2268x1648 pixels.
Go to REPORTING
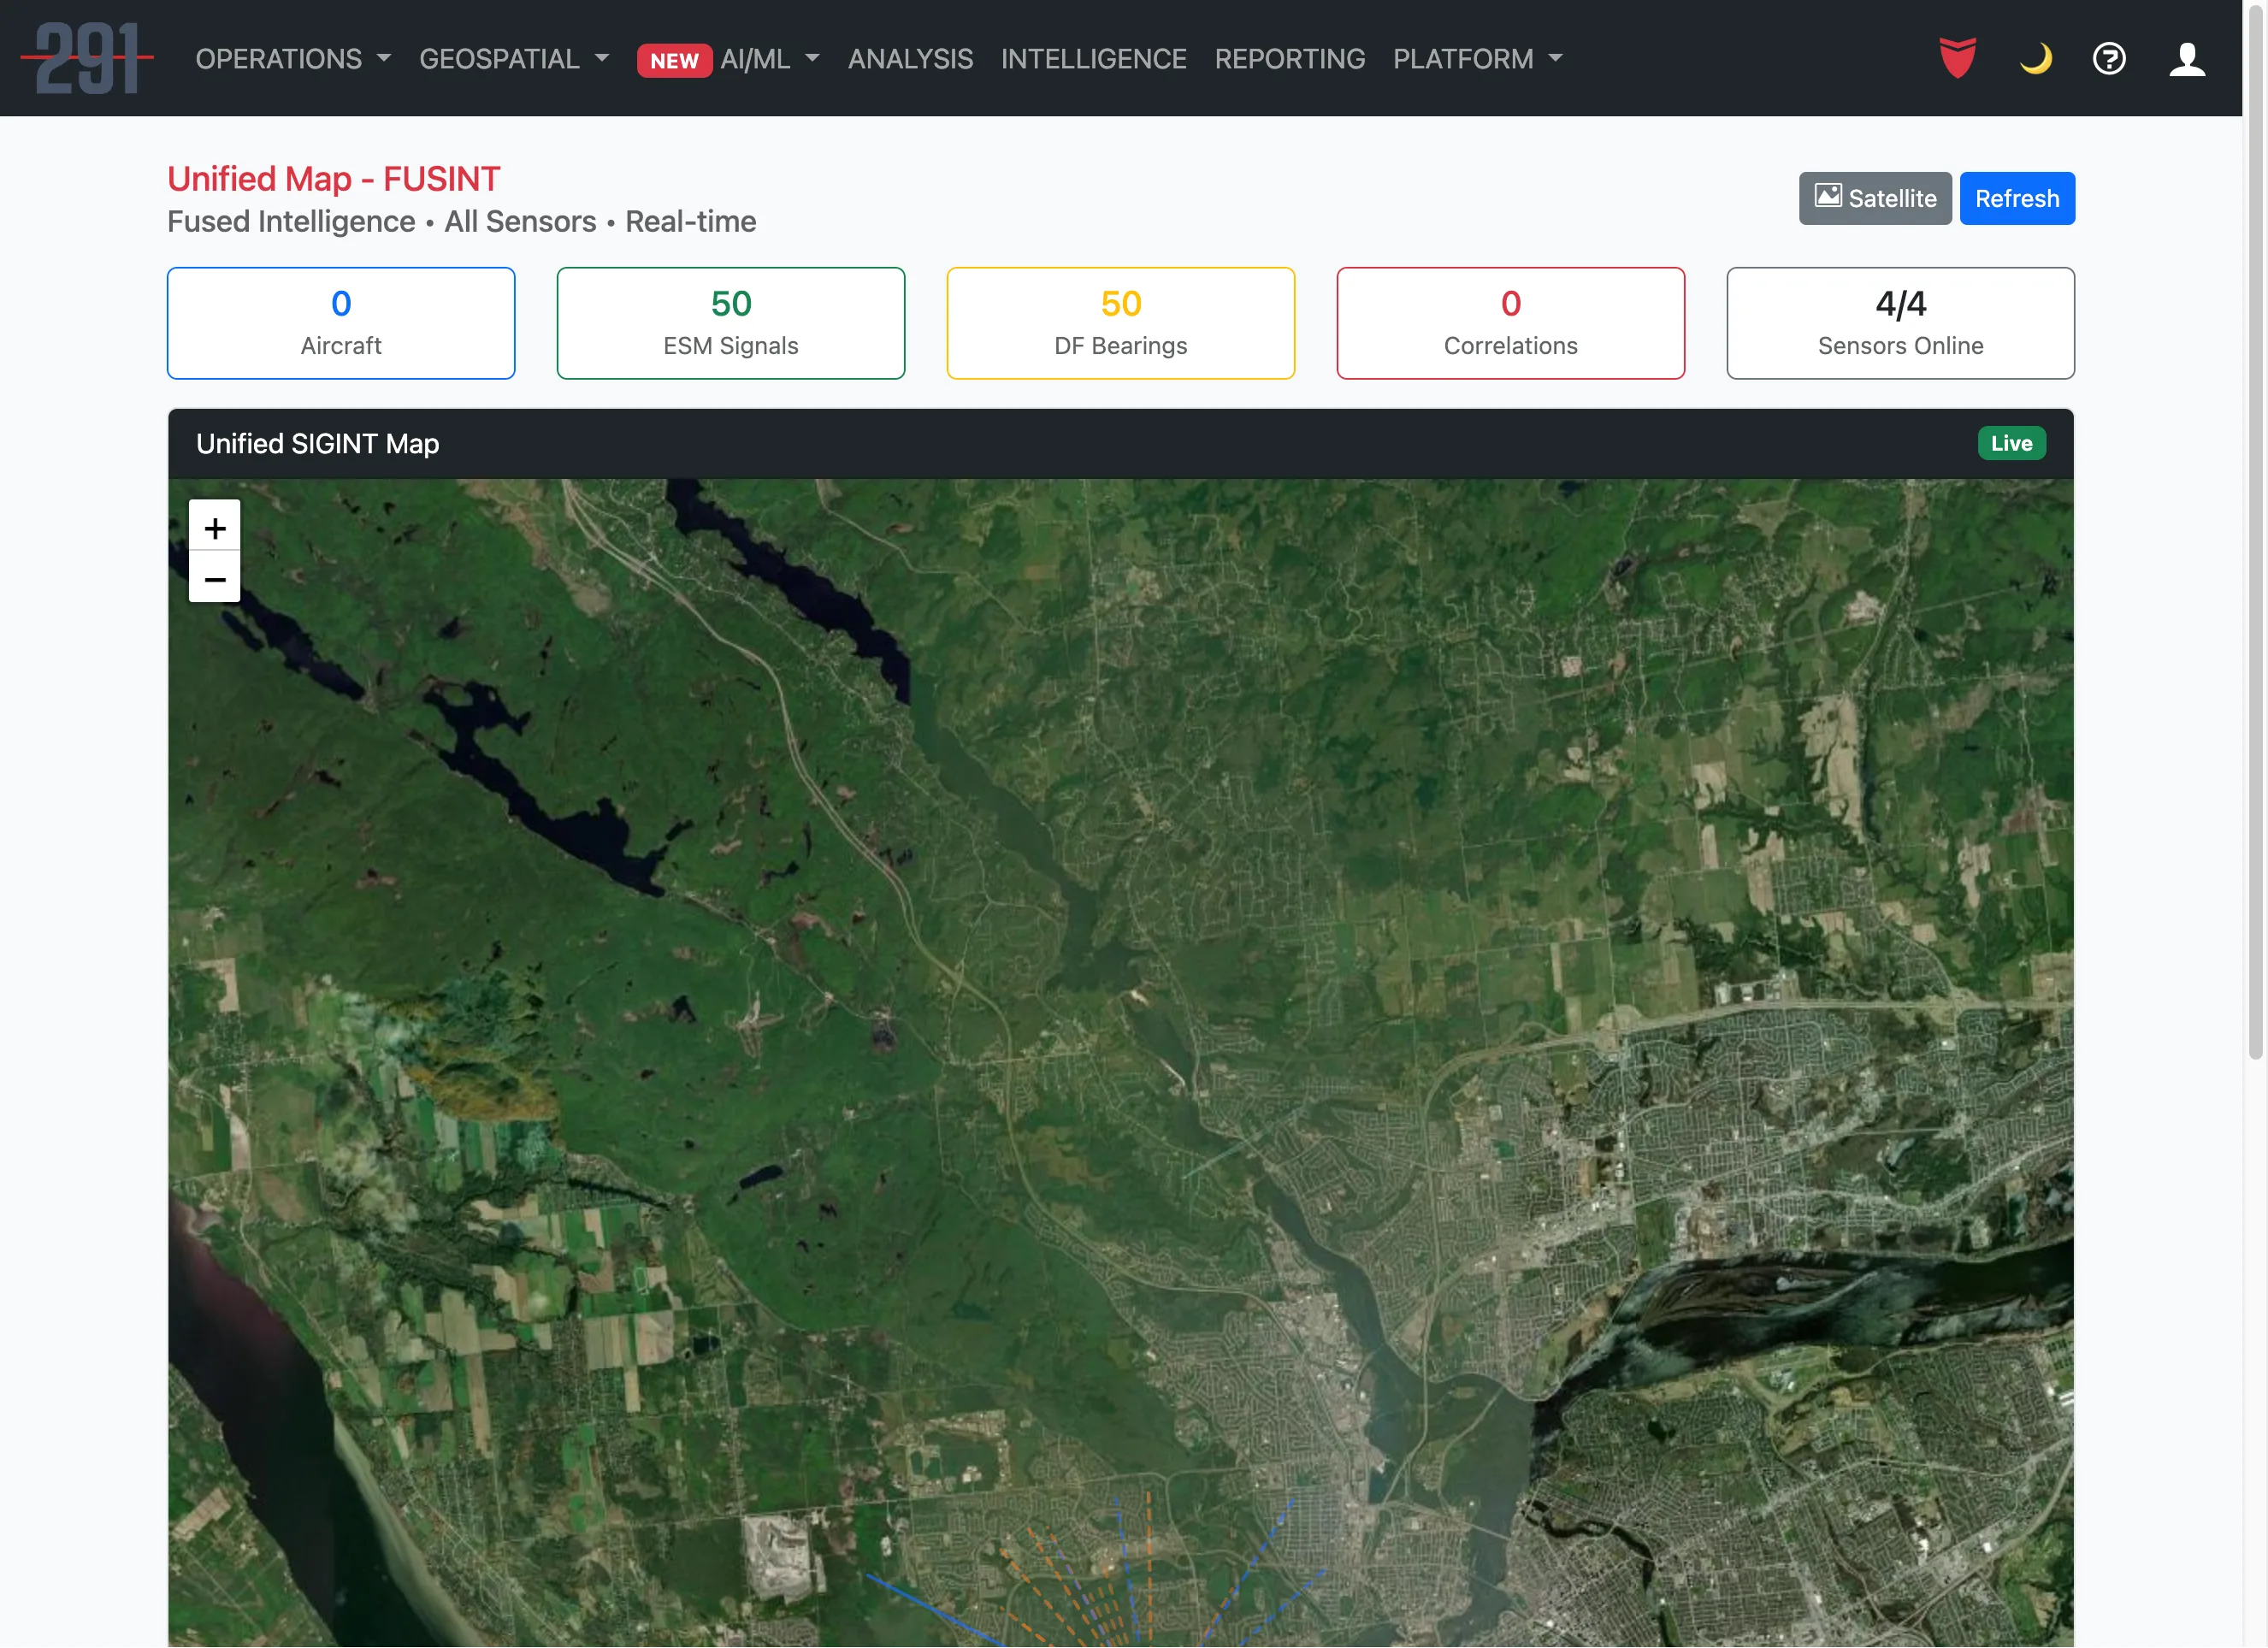pyautogui.click(x=1289, y=59)
